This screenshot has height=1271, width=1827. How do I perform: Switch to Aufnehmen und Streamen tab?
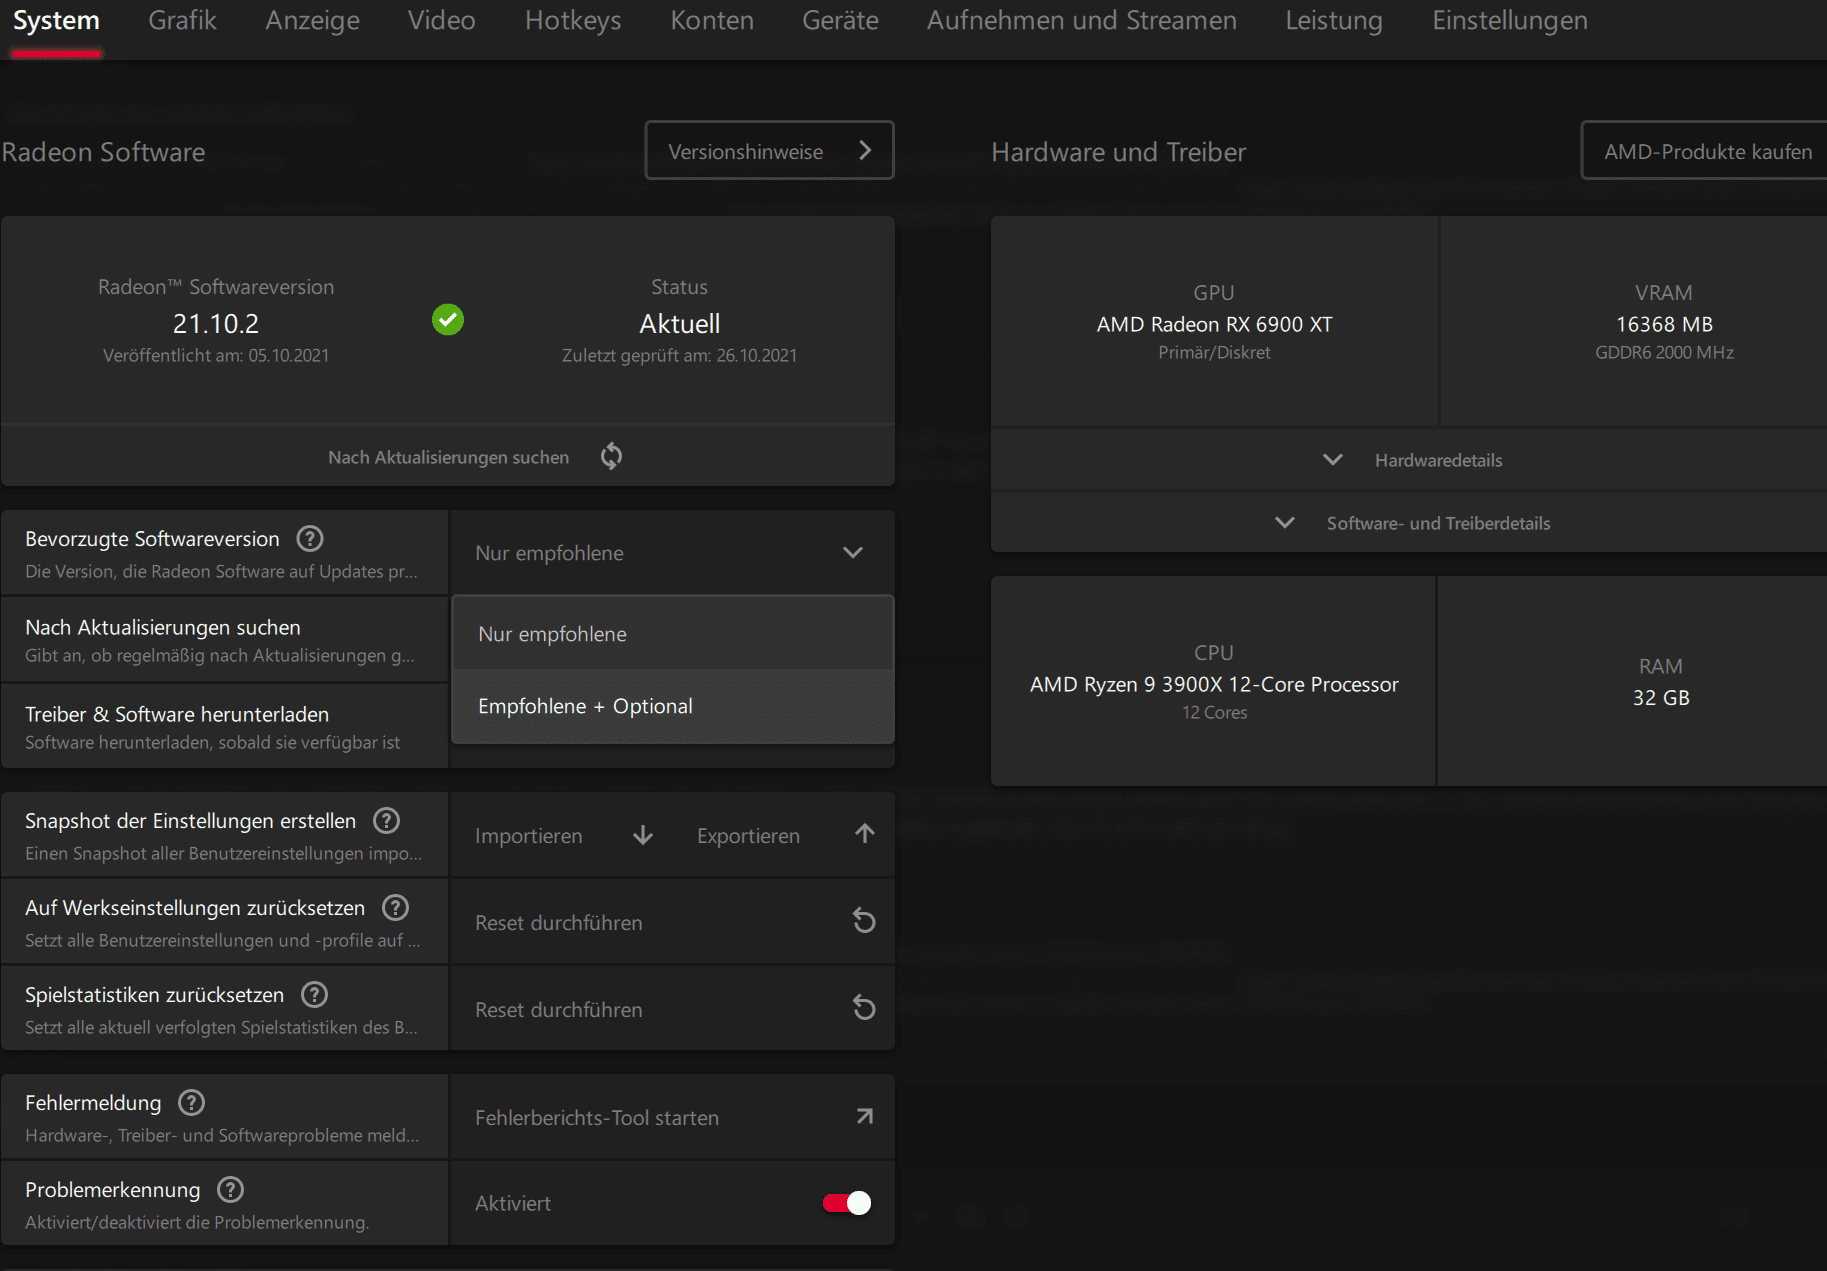[1082, 21]
